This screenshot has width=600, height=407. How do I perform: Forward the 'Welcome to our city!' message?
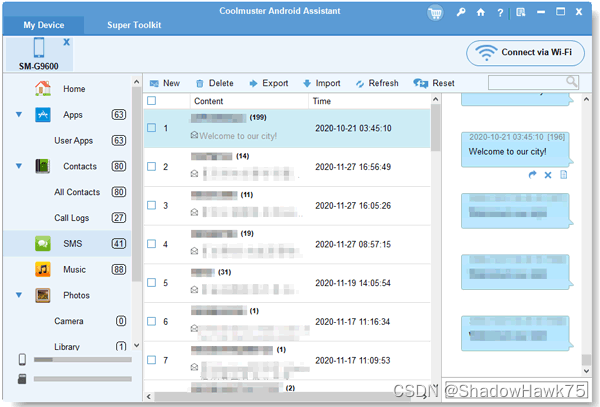click(532, 175)
